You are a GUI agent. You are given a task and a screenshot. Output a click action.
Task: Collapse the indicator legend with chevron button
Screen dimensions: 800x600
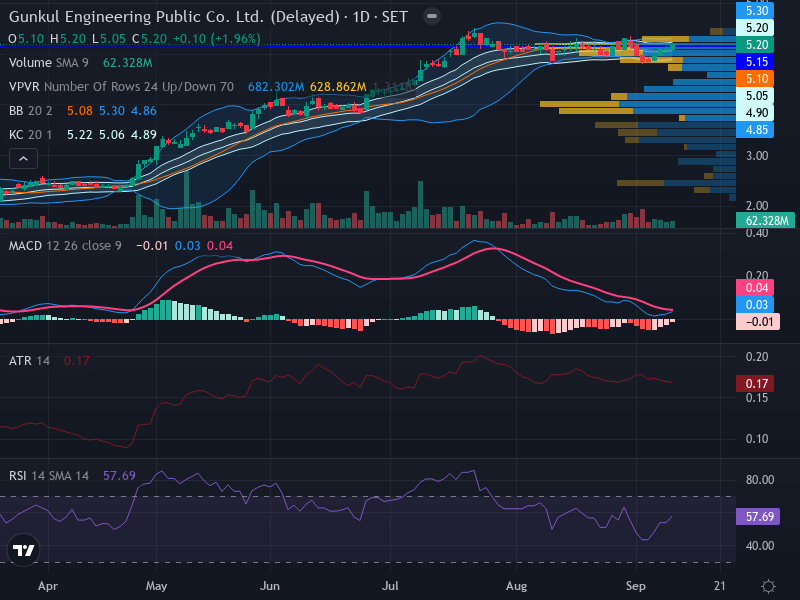23,159
